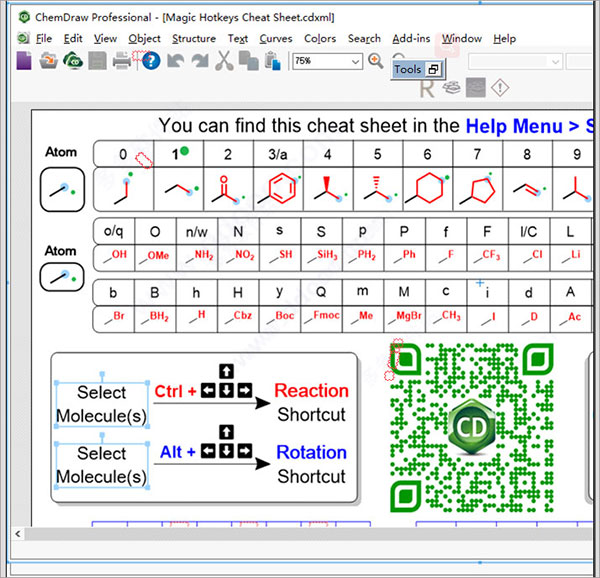This screenshot has width=600, height=578.
Task: Click the 'Help Menu >' blue text
Action: click(523, 126)
